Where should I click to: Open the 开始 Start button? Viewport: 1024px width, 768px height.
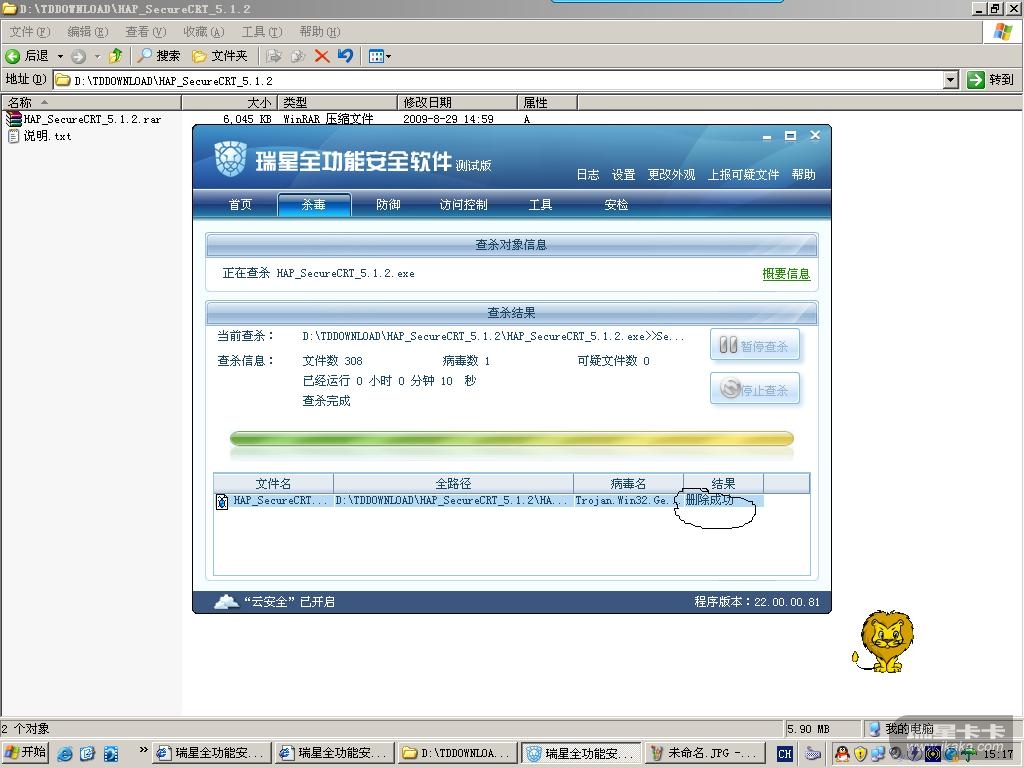pos(25,752)
